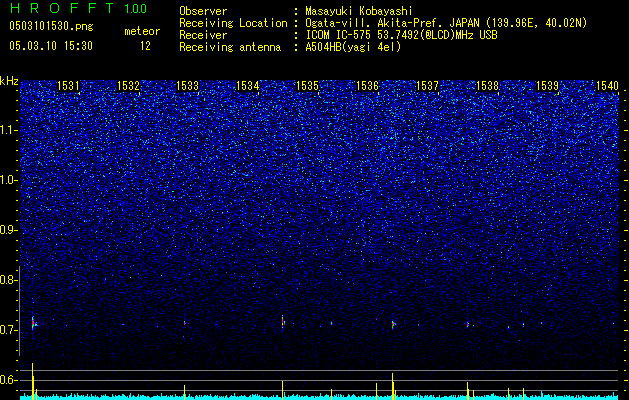Click the meteor count value 12
The width and height of the screenshot is (629, 400).
point(145,46)
